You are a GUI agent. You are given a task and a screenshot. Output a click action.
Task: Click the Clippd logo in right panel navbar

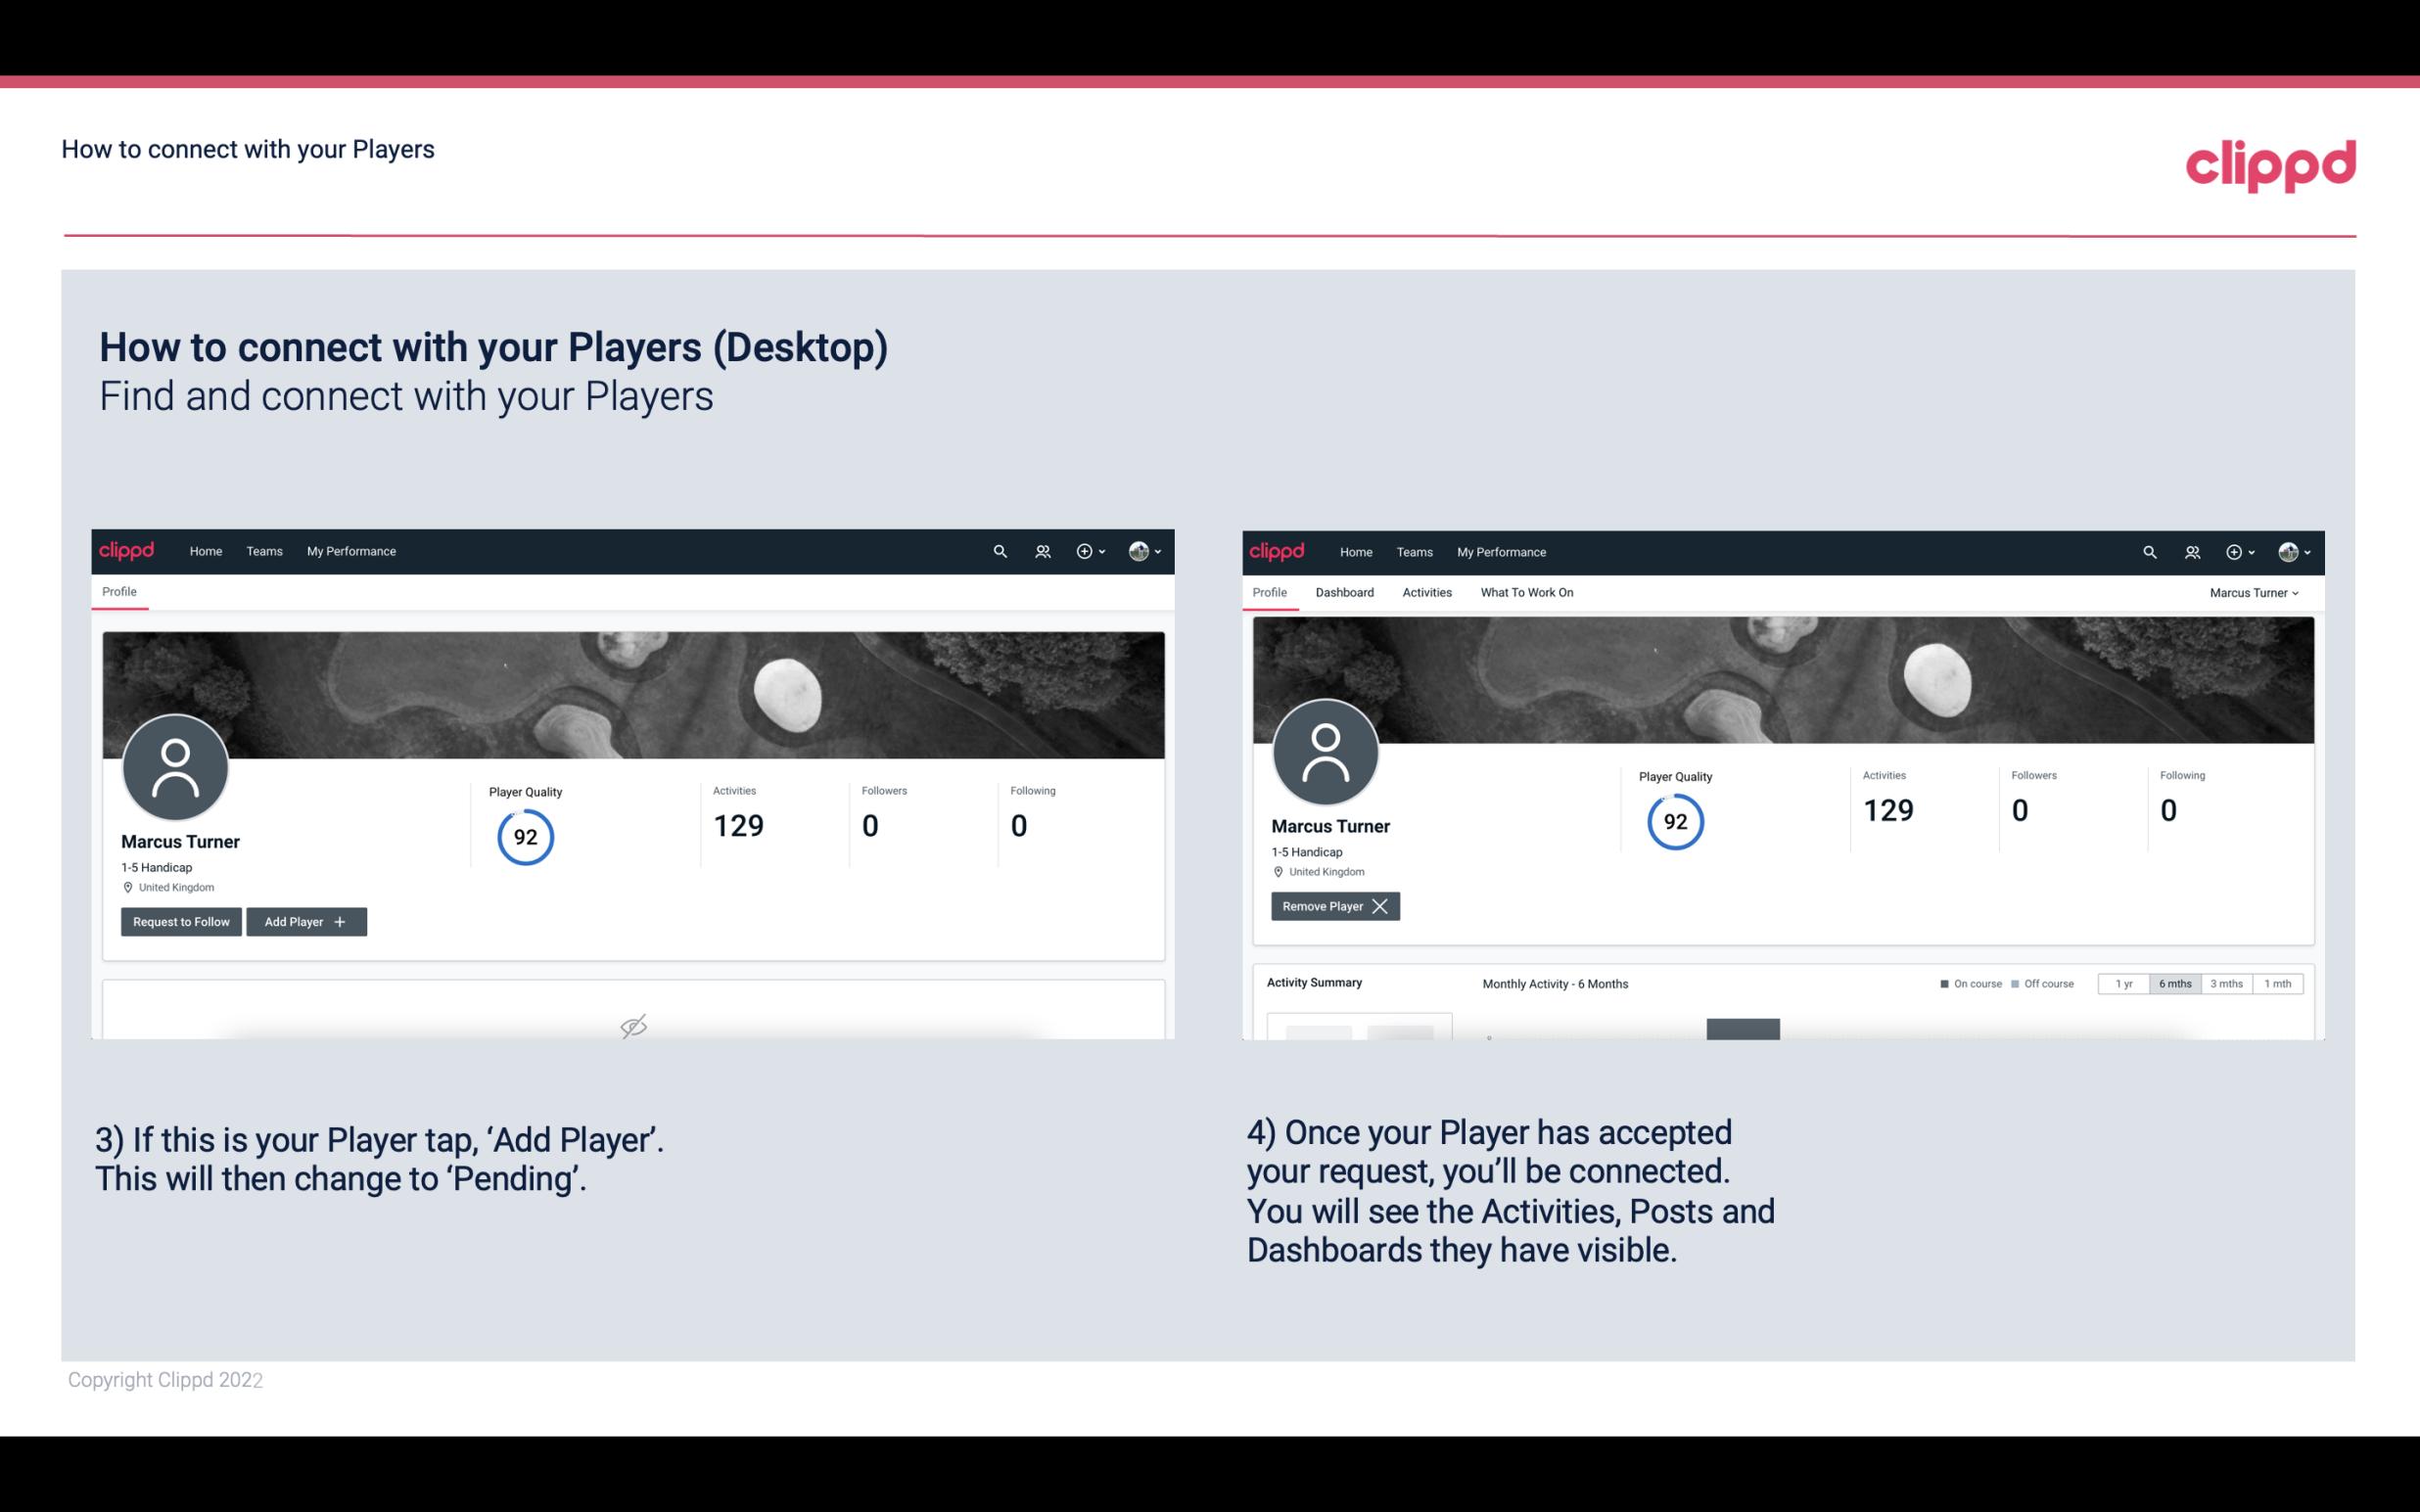pos(1279,552)
